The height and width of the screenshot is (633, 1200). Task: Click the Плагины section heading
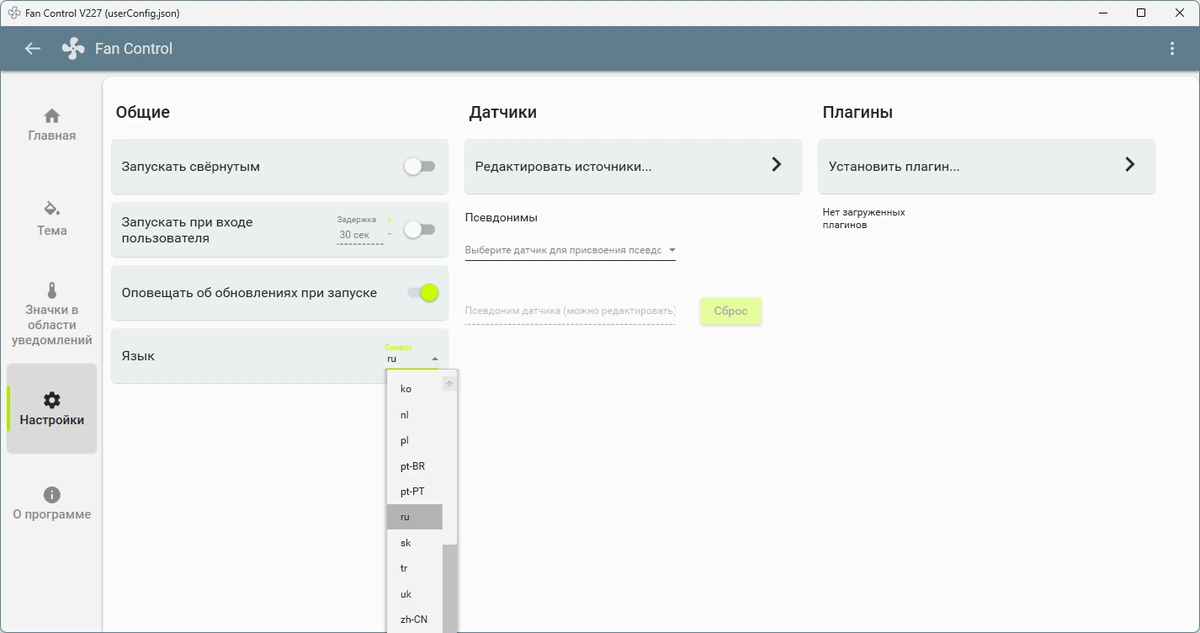tap(858, 112)
